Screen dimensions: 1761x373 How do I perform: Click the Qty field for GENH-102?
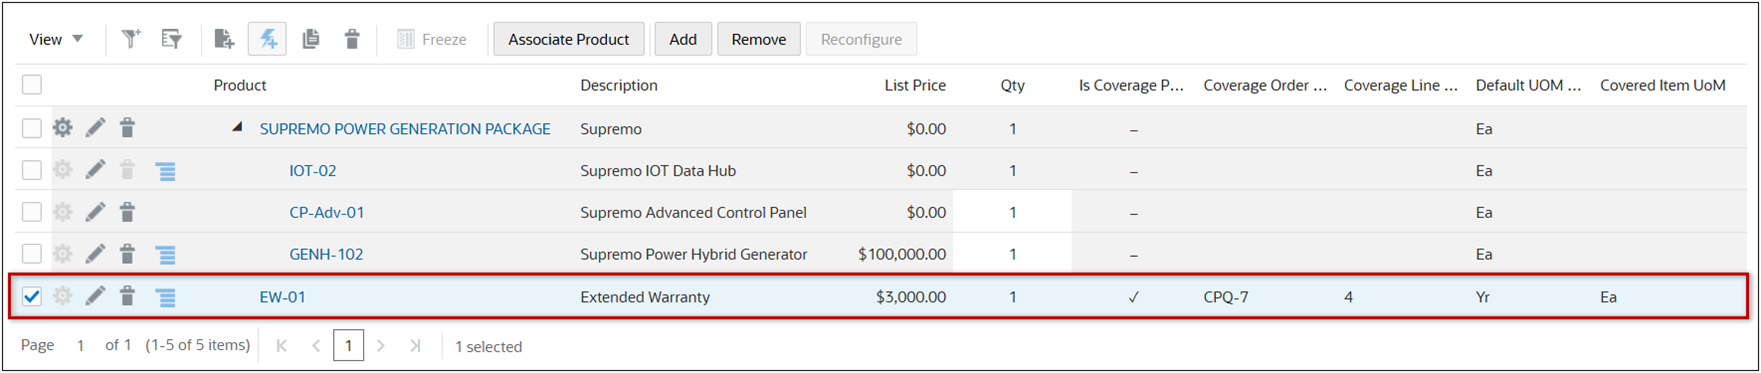[1012, 254]
